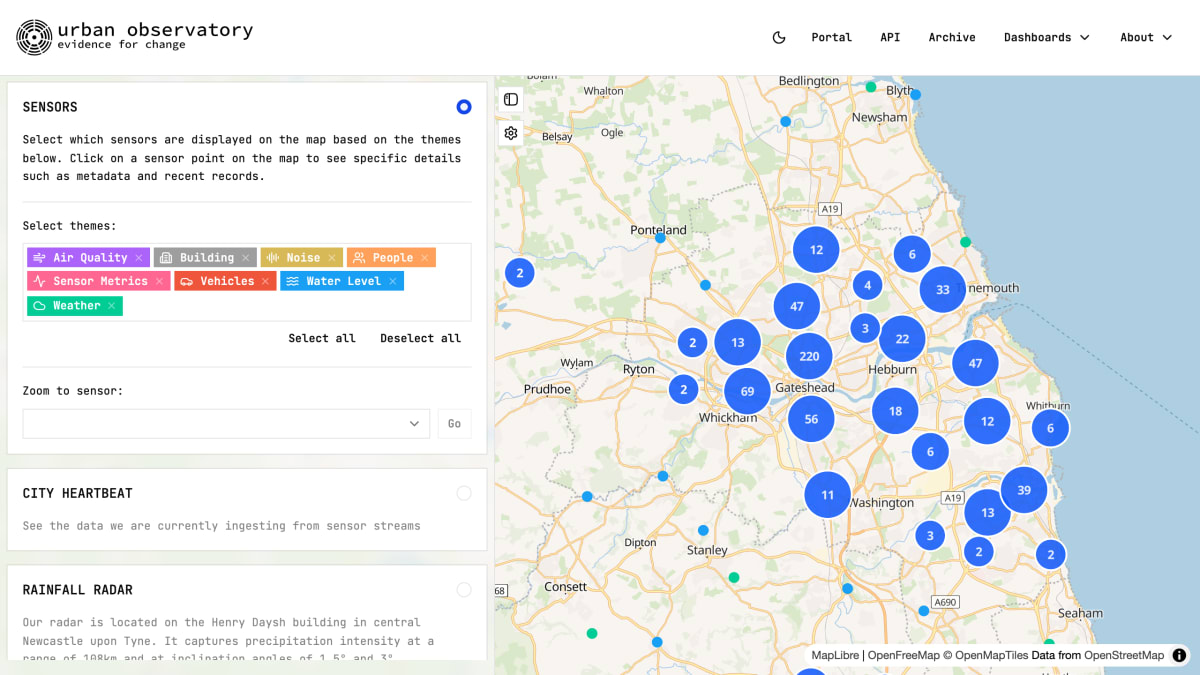Toggle the sidebar panel icon on map
Viewport: 1200px width, 675px height.
tap(511, 99)
